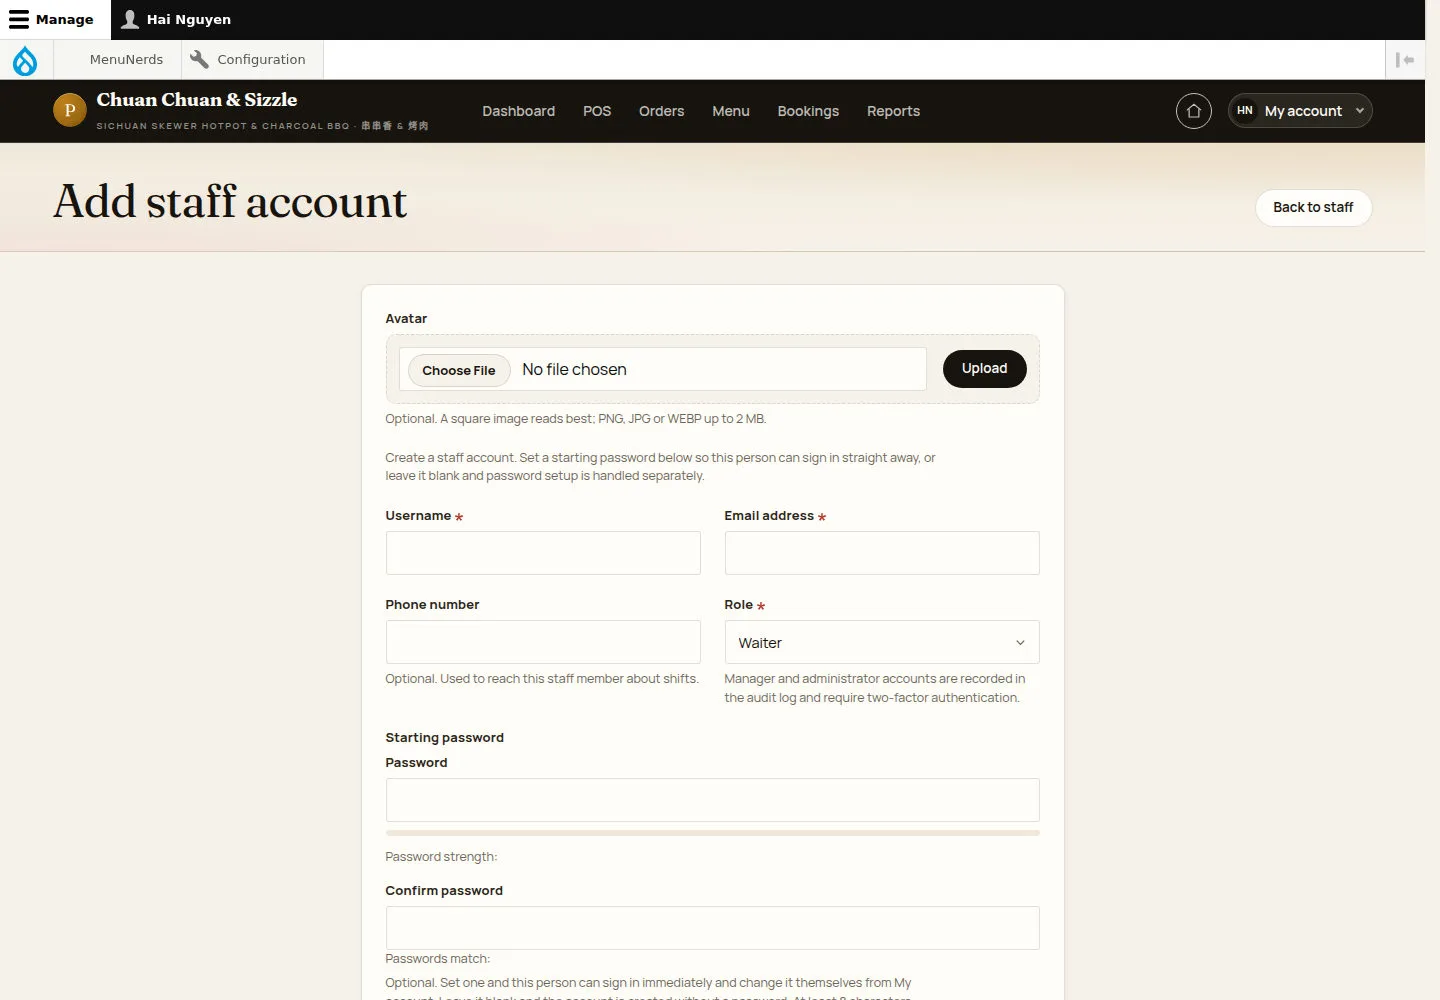1440x1000 pixels.
Task: Open the home icon button
Action: (1194, 111)
